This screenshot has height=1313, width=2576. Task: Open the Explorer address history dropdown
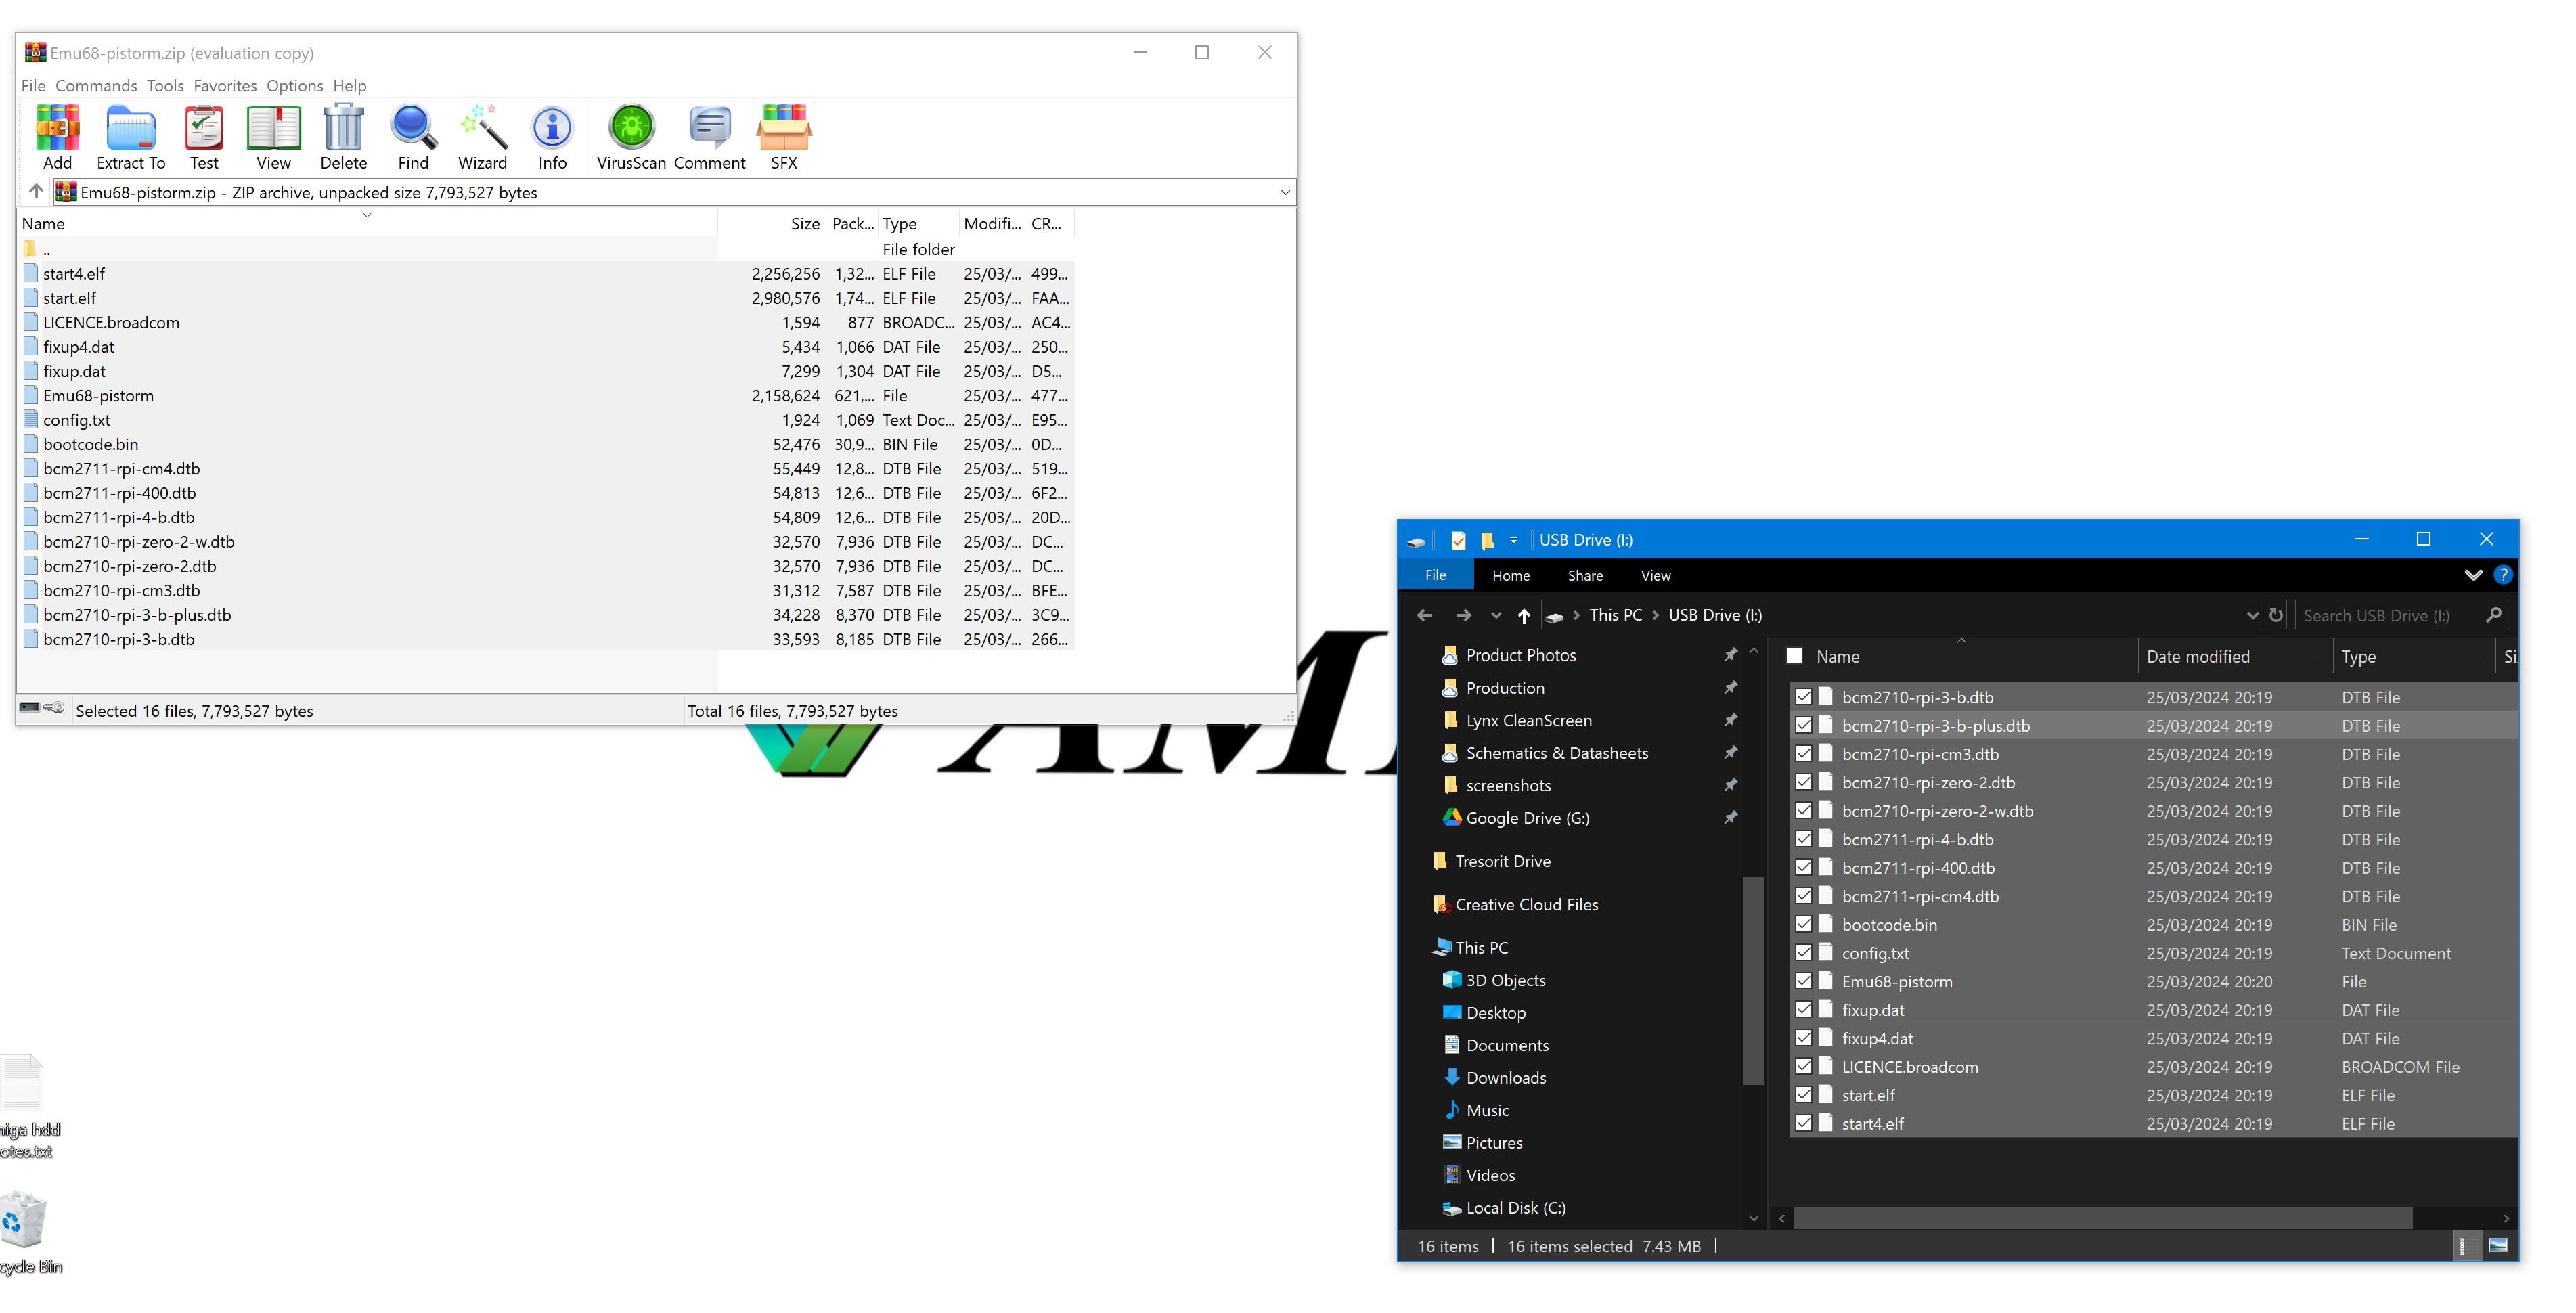(2252, 615)
